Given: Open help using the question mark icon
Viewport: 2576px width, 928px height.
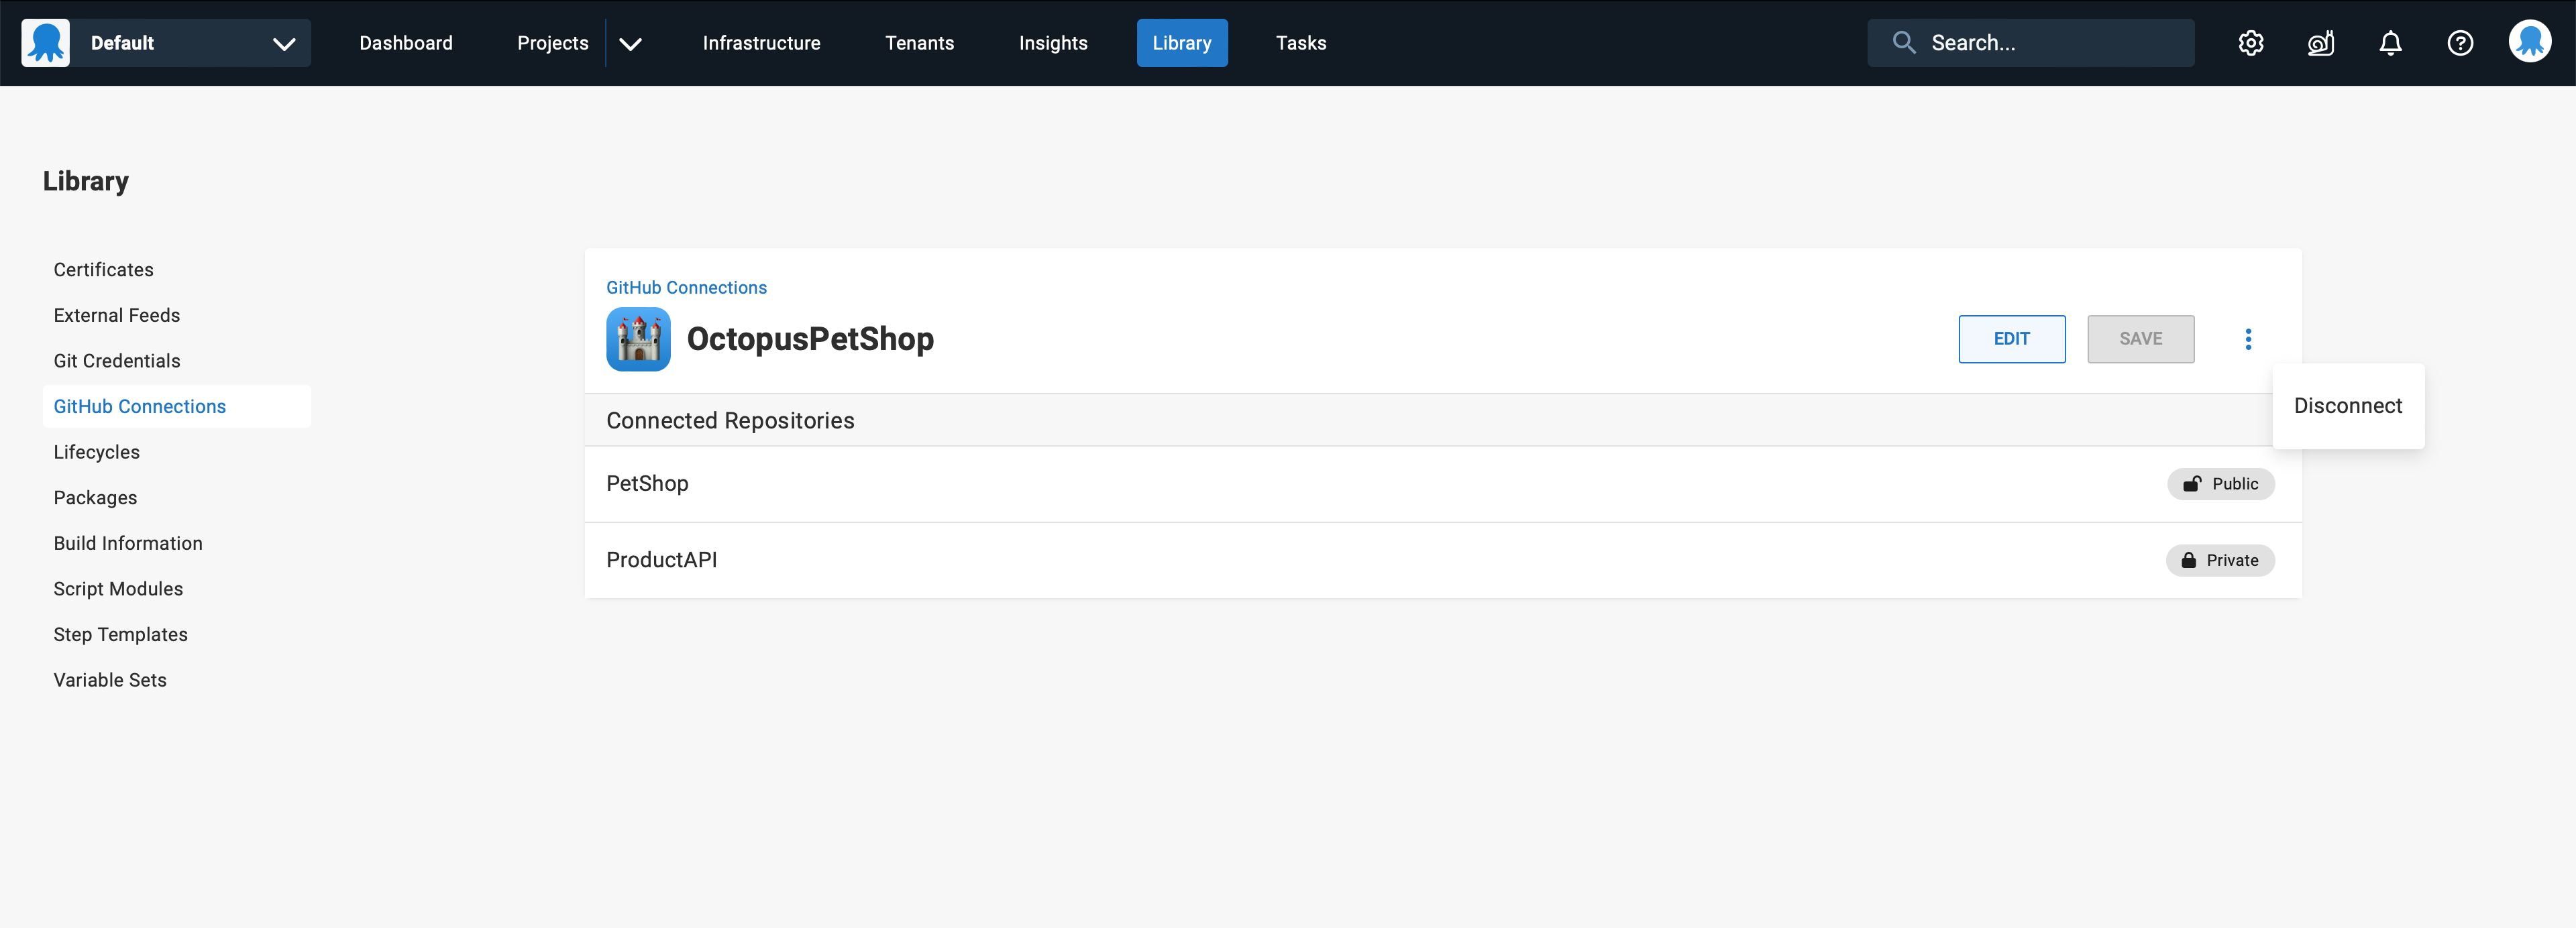Looking at the screenshot, I should 2461,42.
